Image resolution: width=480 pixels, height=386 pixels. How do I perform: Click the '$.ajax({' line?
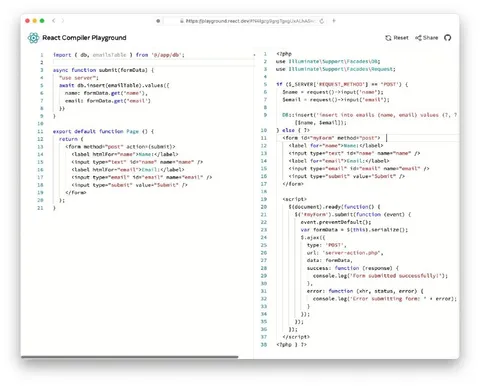tap(313, 237)
